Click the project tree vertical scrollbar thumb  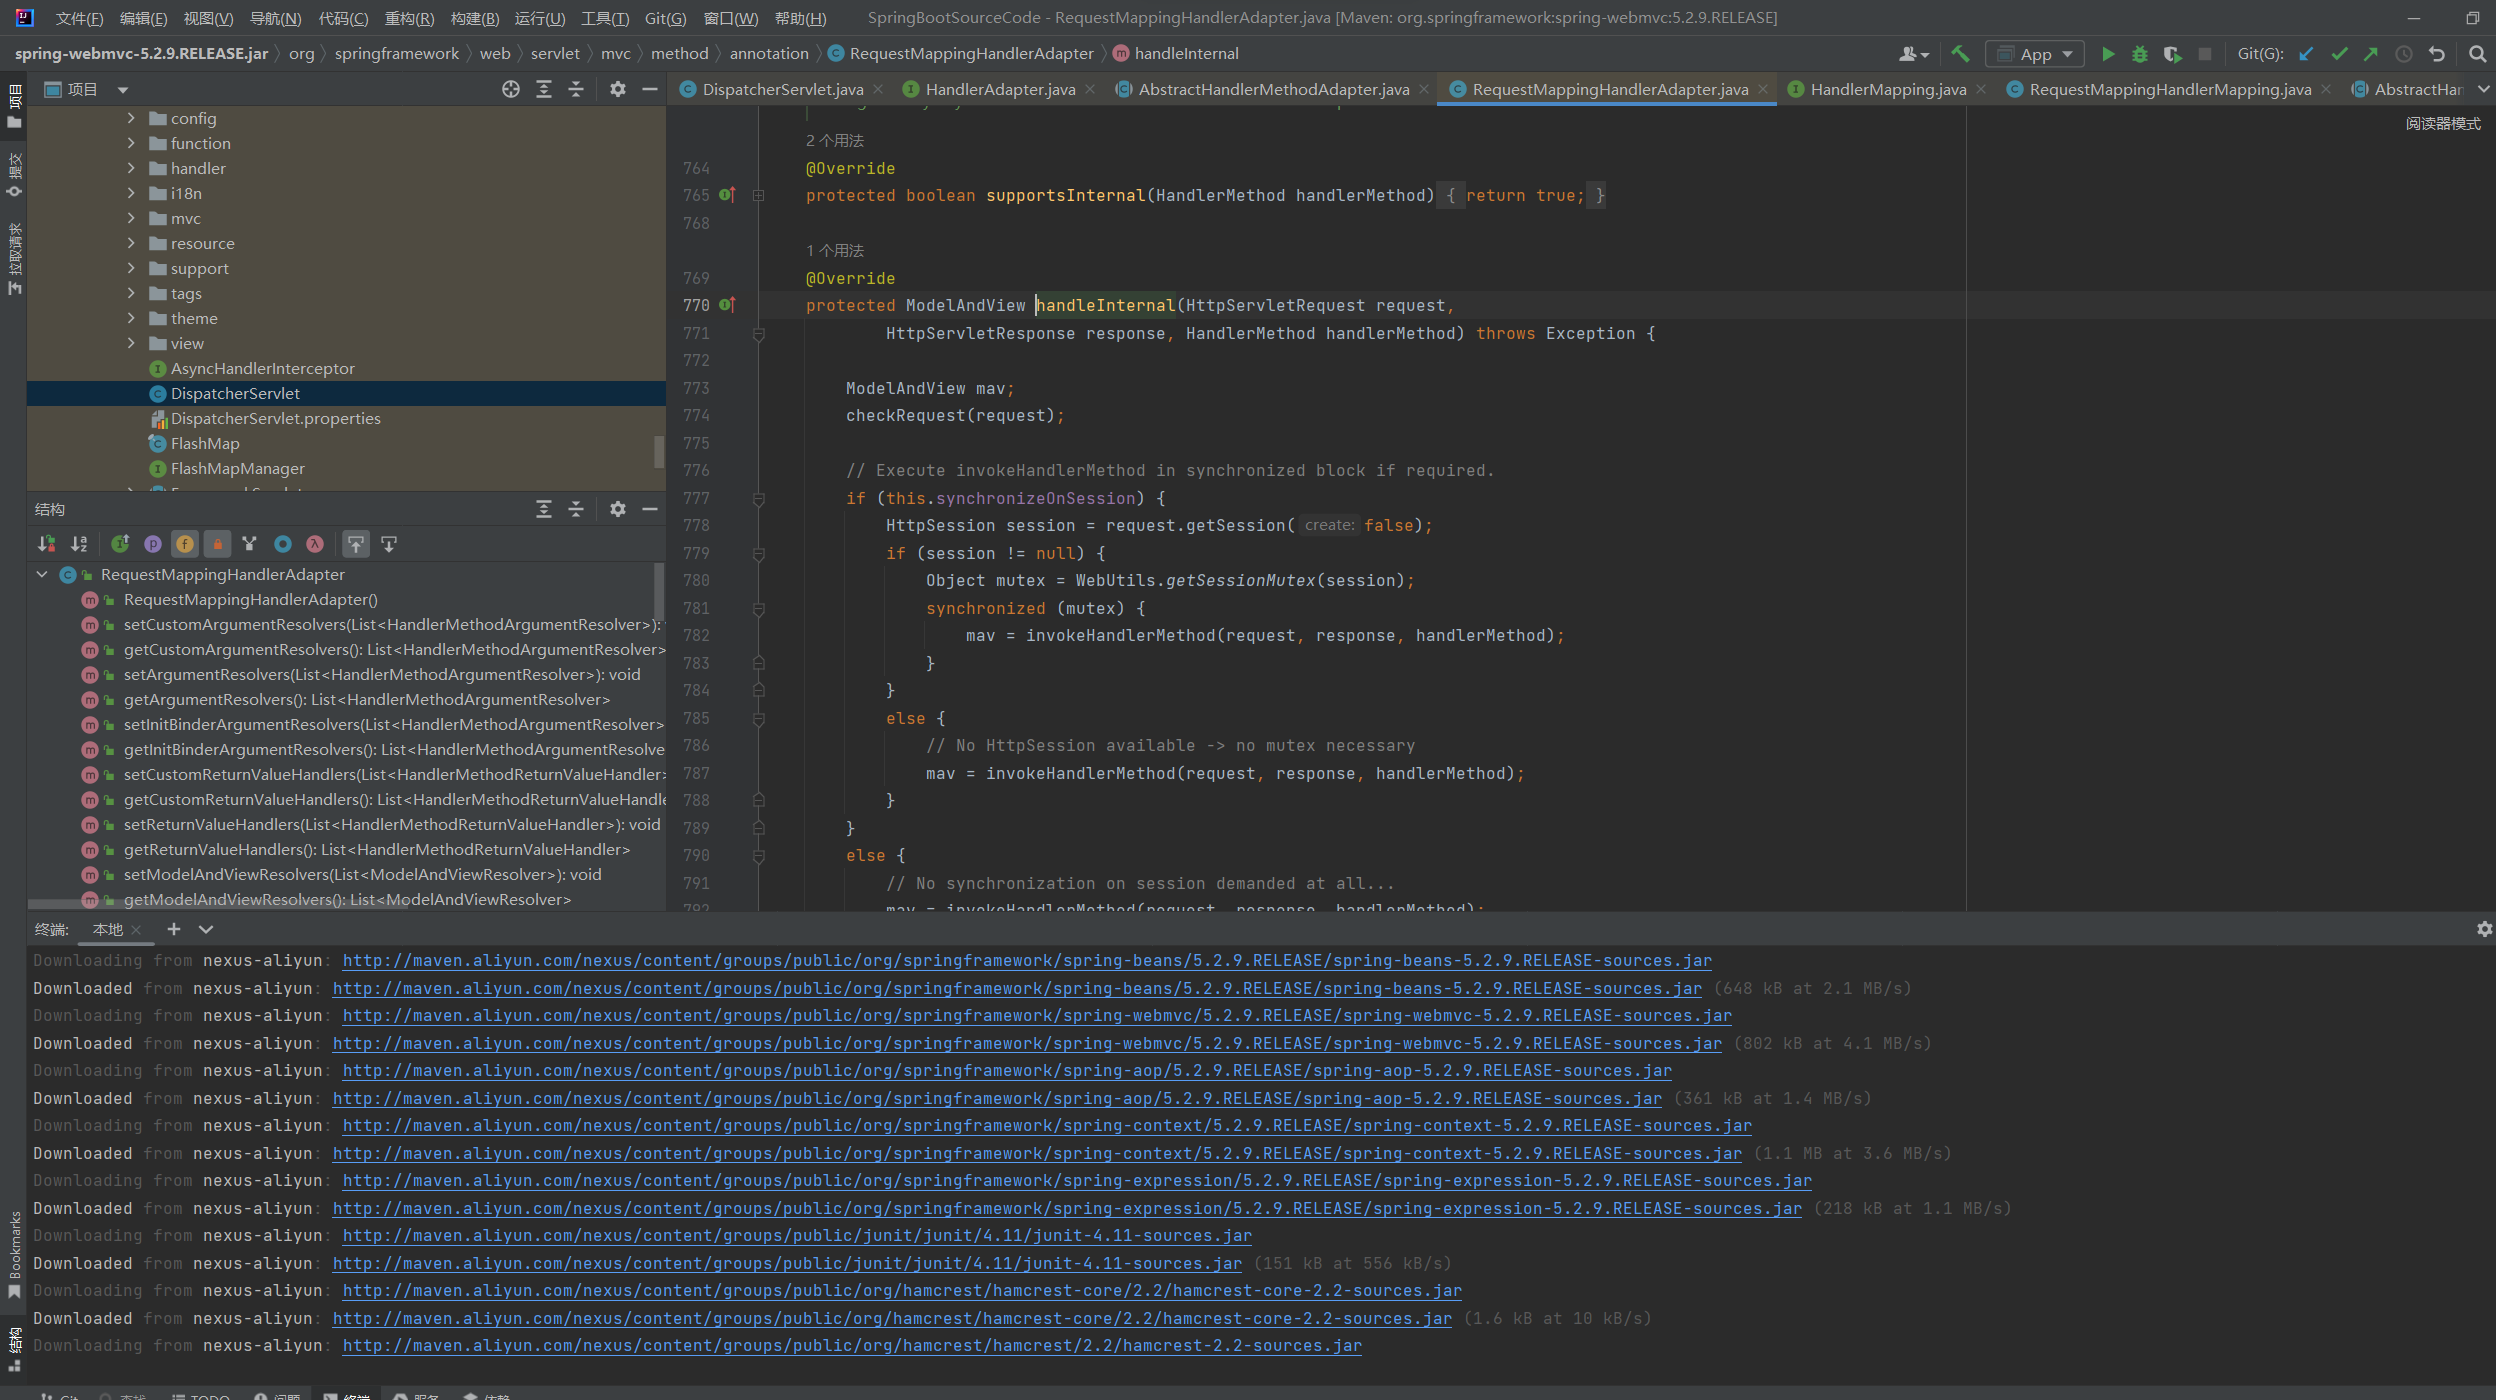(658, 451)
